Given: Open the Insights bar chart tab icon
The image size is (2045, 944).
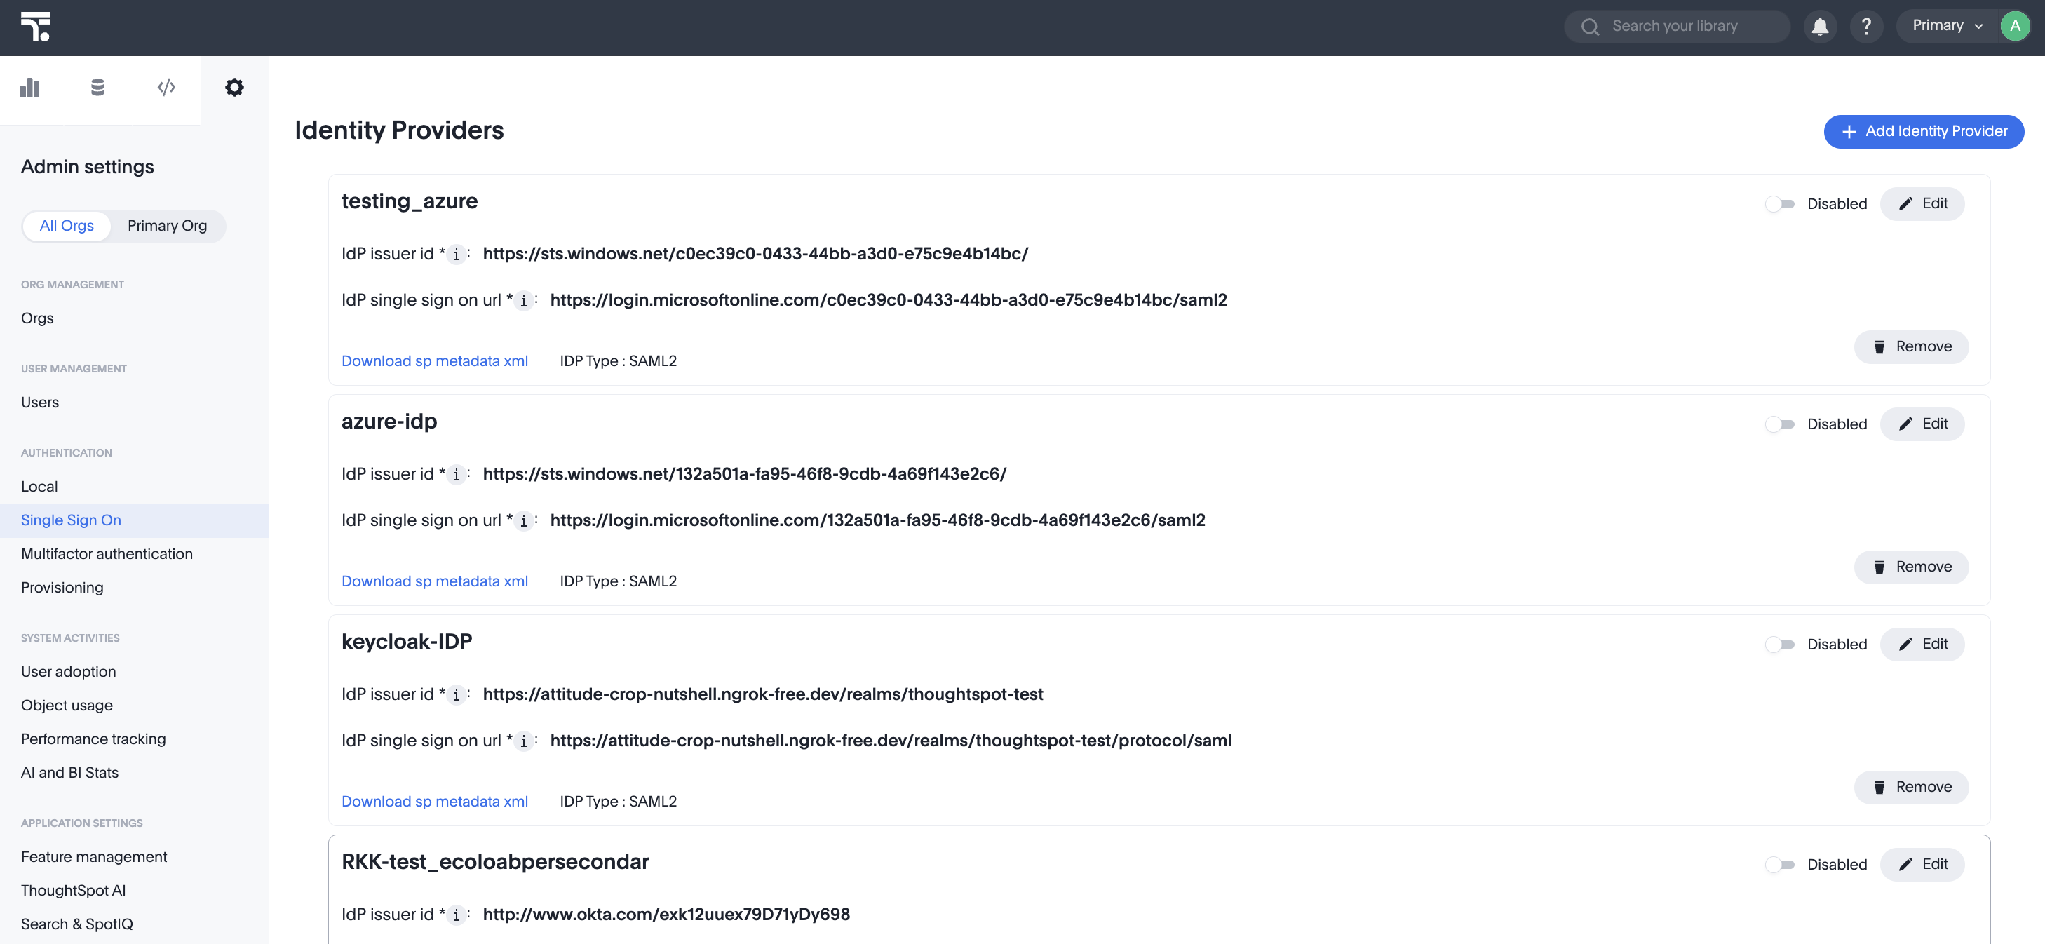Looking at the screenshot, I should 30,88.
